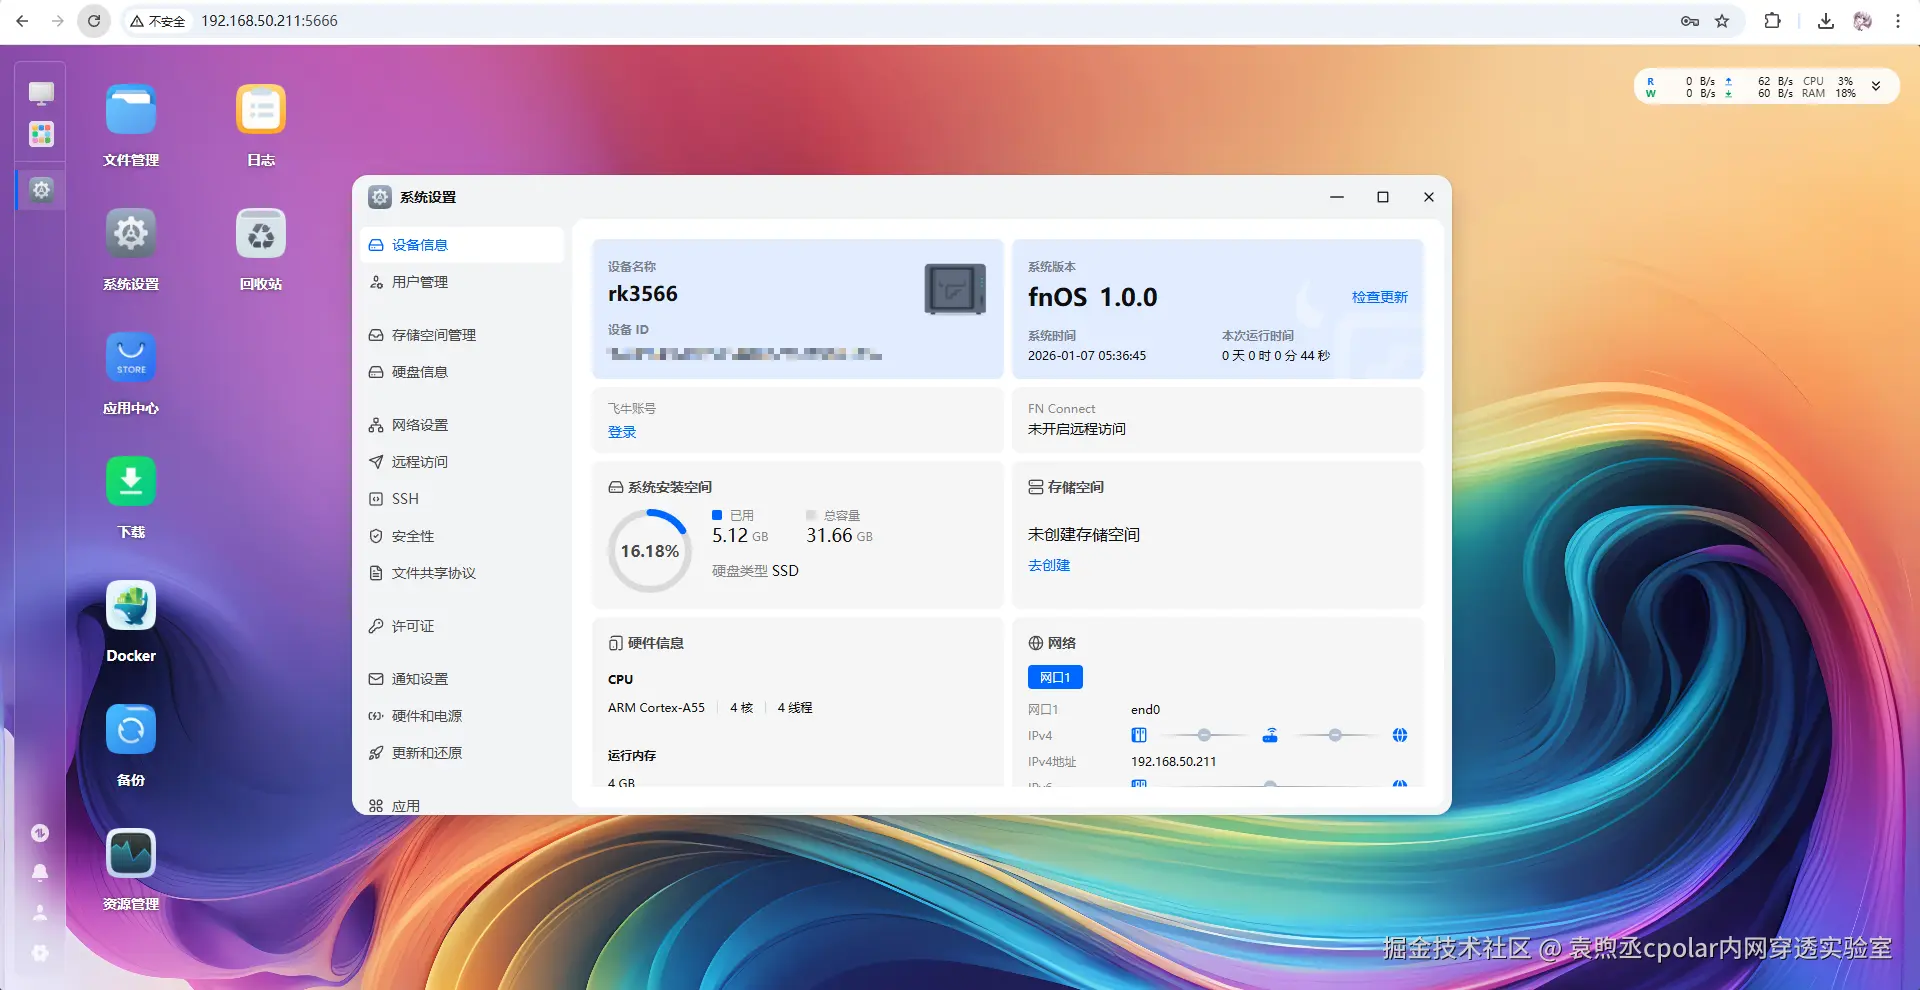The image size is (1920, 990).
Task: Click the device name rk3566
Action: [x=643, y=294]
